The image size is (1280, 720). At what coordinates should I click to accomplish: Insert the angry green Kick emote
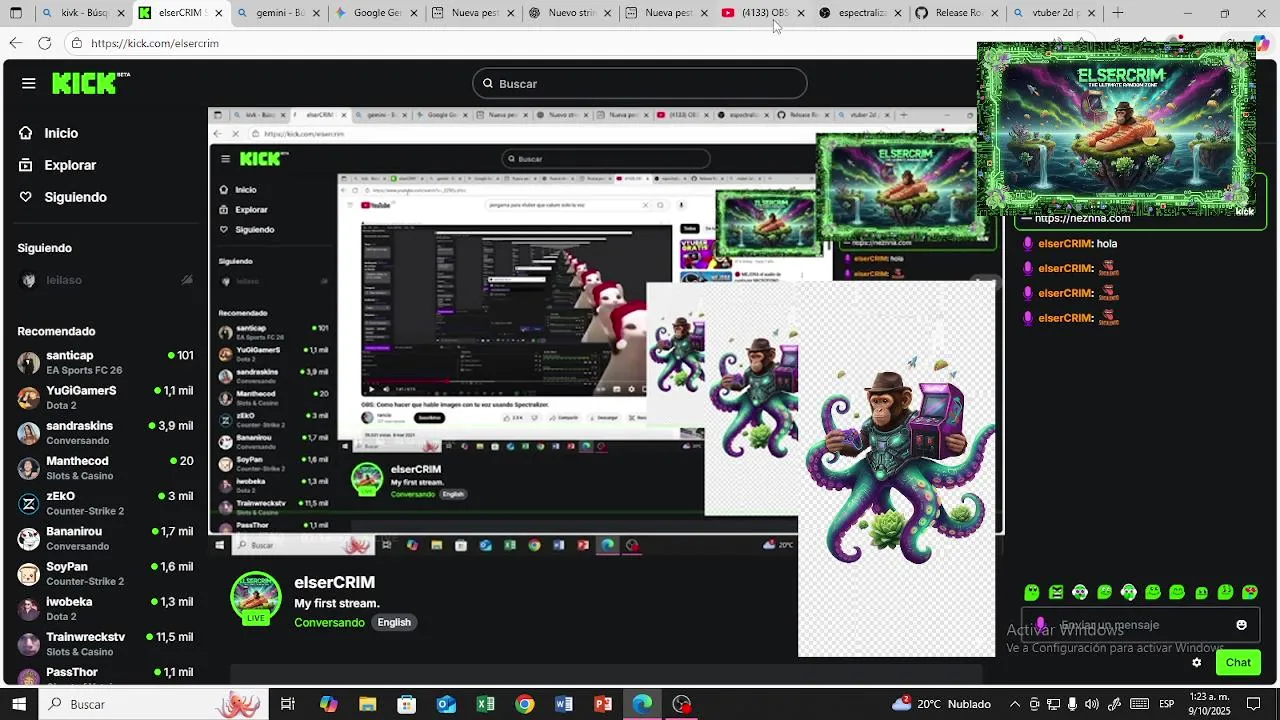(1056, 592)
